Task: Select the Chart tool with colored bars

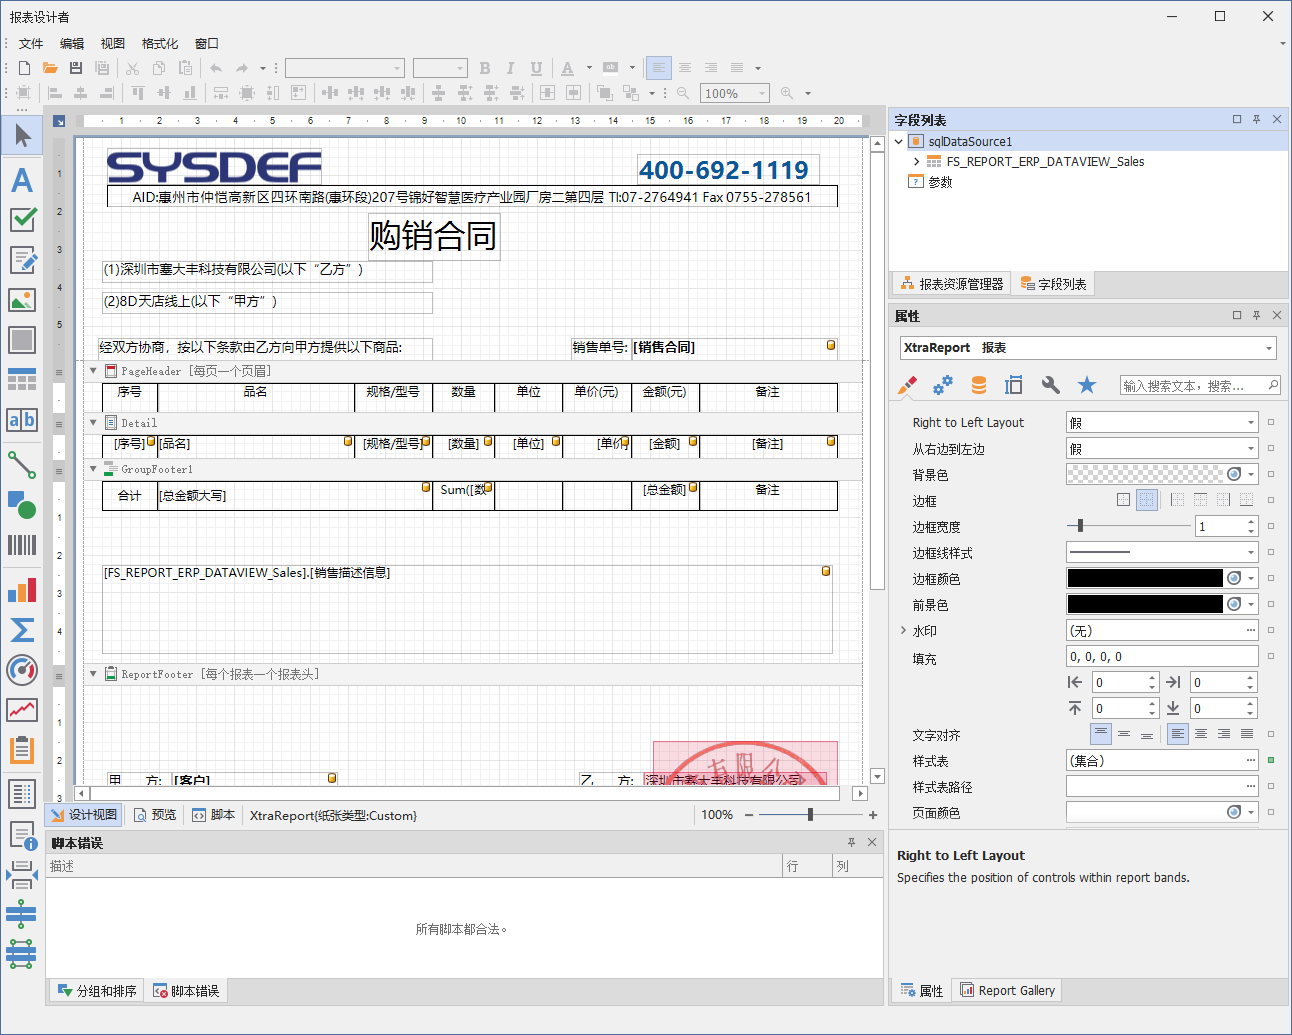Action: click(22, 590)
